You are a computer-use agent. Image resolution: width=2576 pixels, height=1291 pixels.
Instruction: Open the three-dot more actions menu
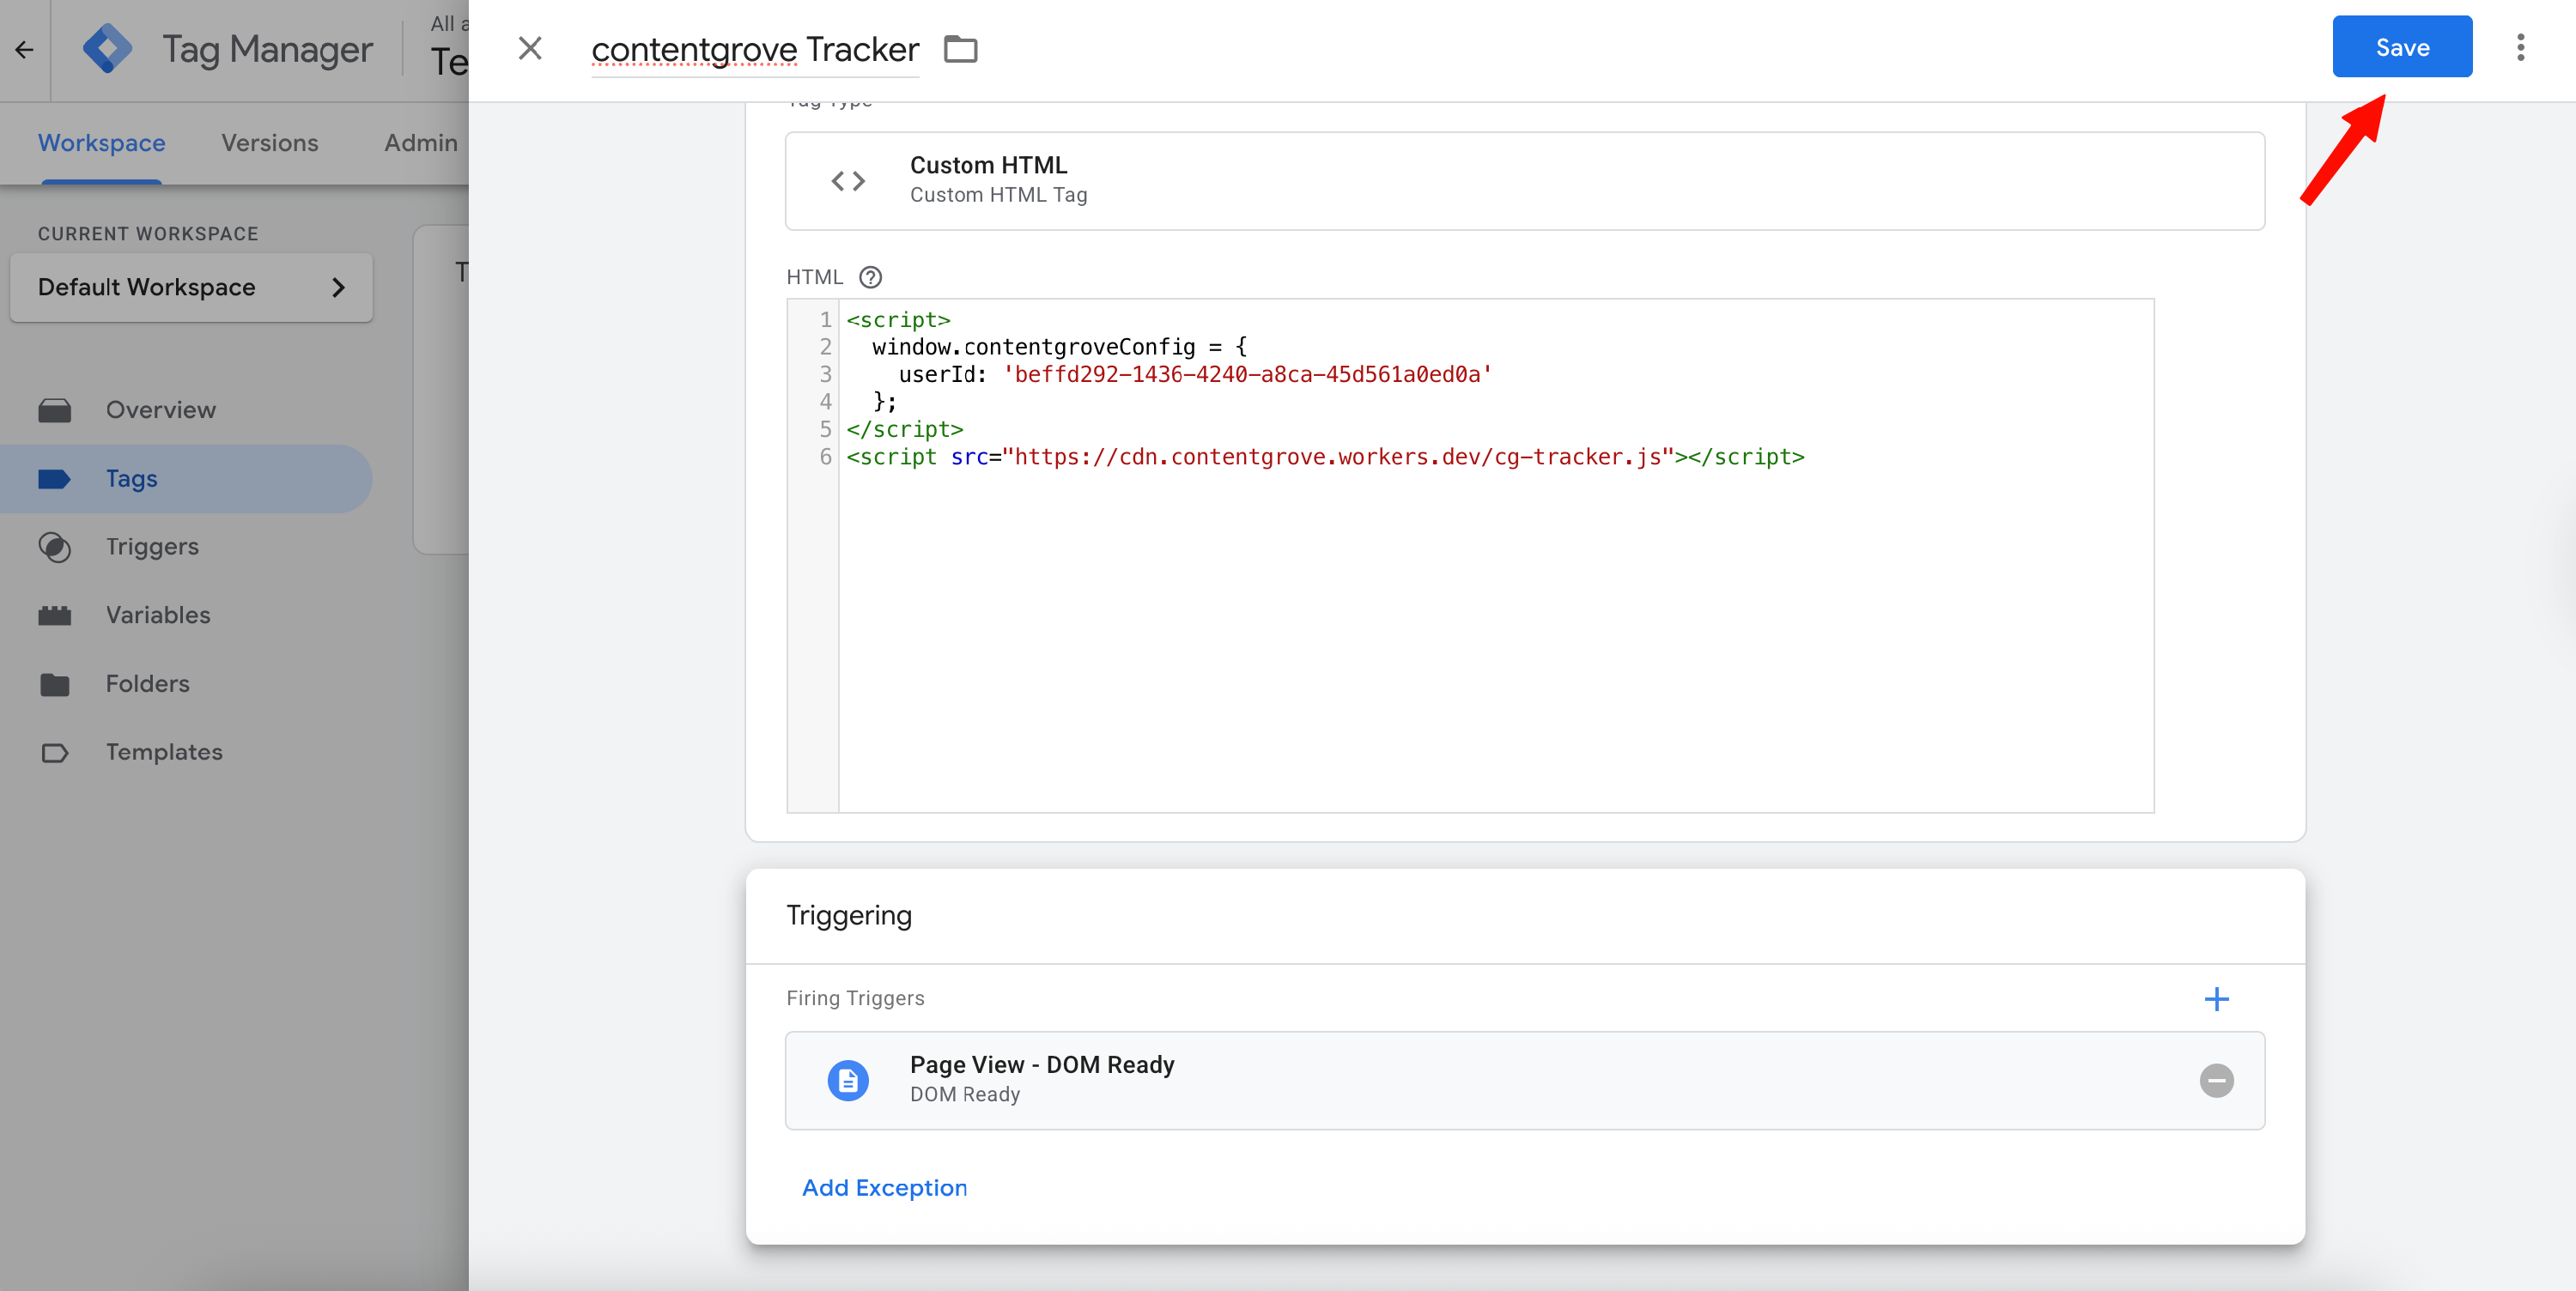pyautogui.click(x=2520, y=47)
